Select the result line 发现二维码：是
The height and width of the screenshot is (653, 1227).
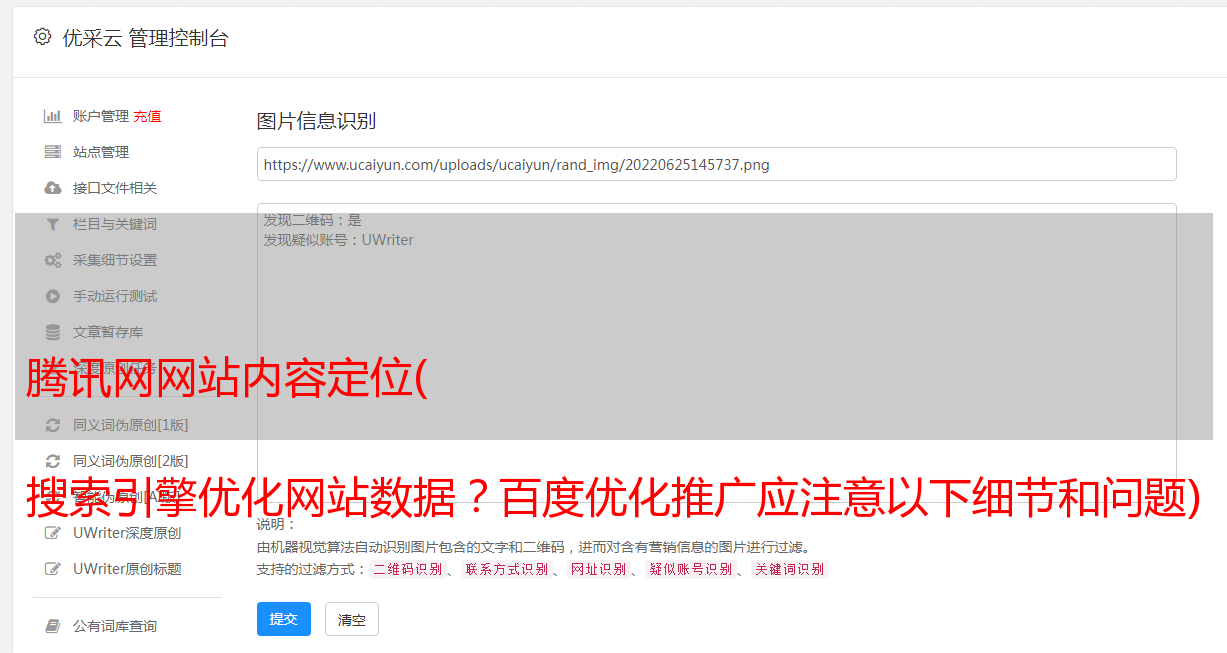[312, 220]
